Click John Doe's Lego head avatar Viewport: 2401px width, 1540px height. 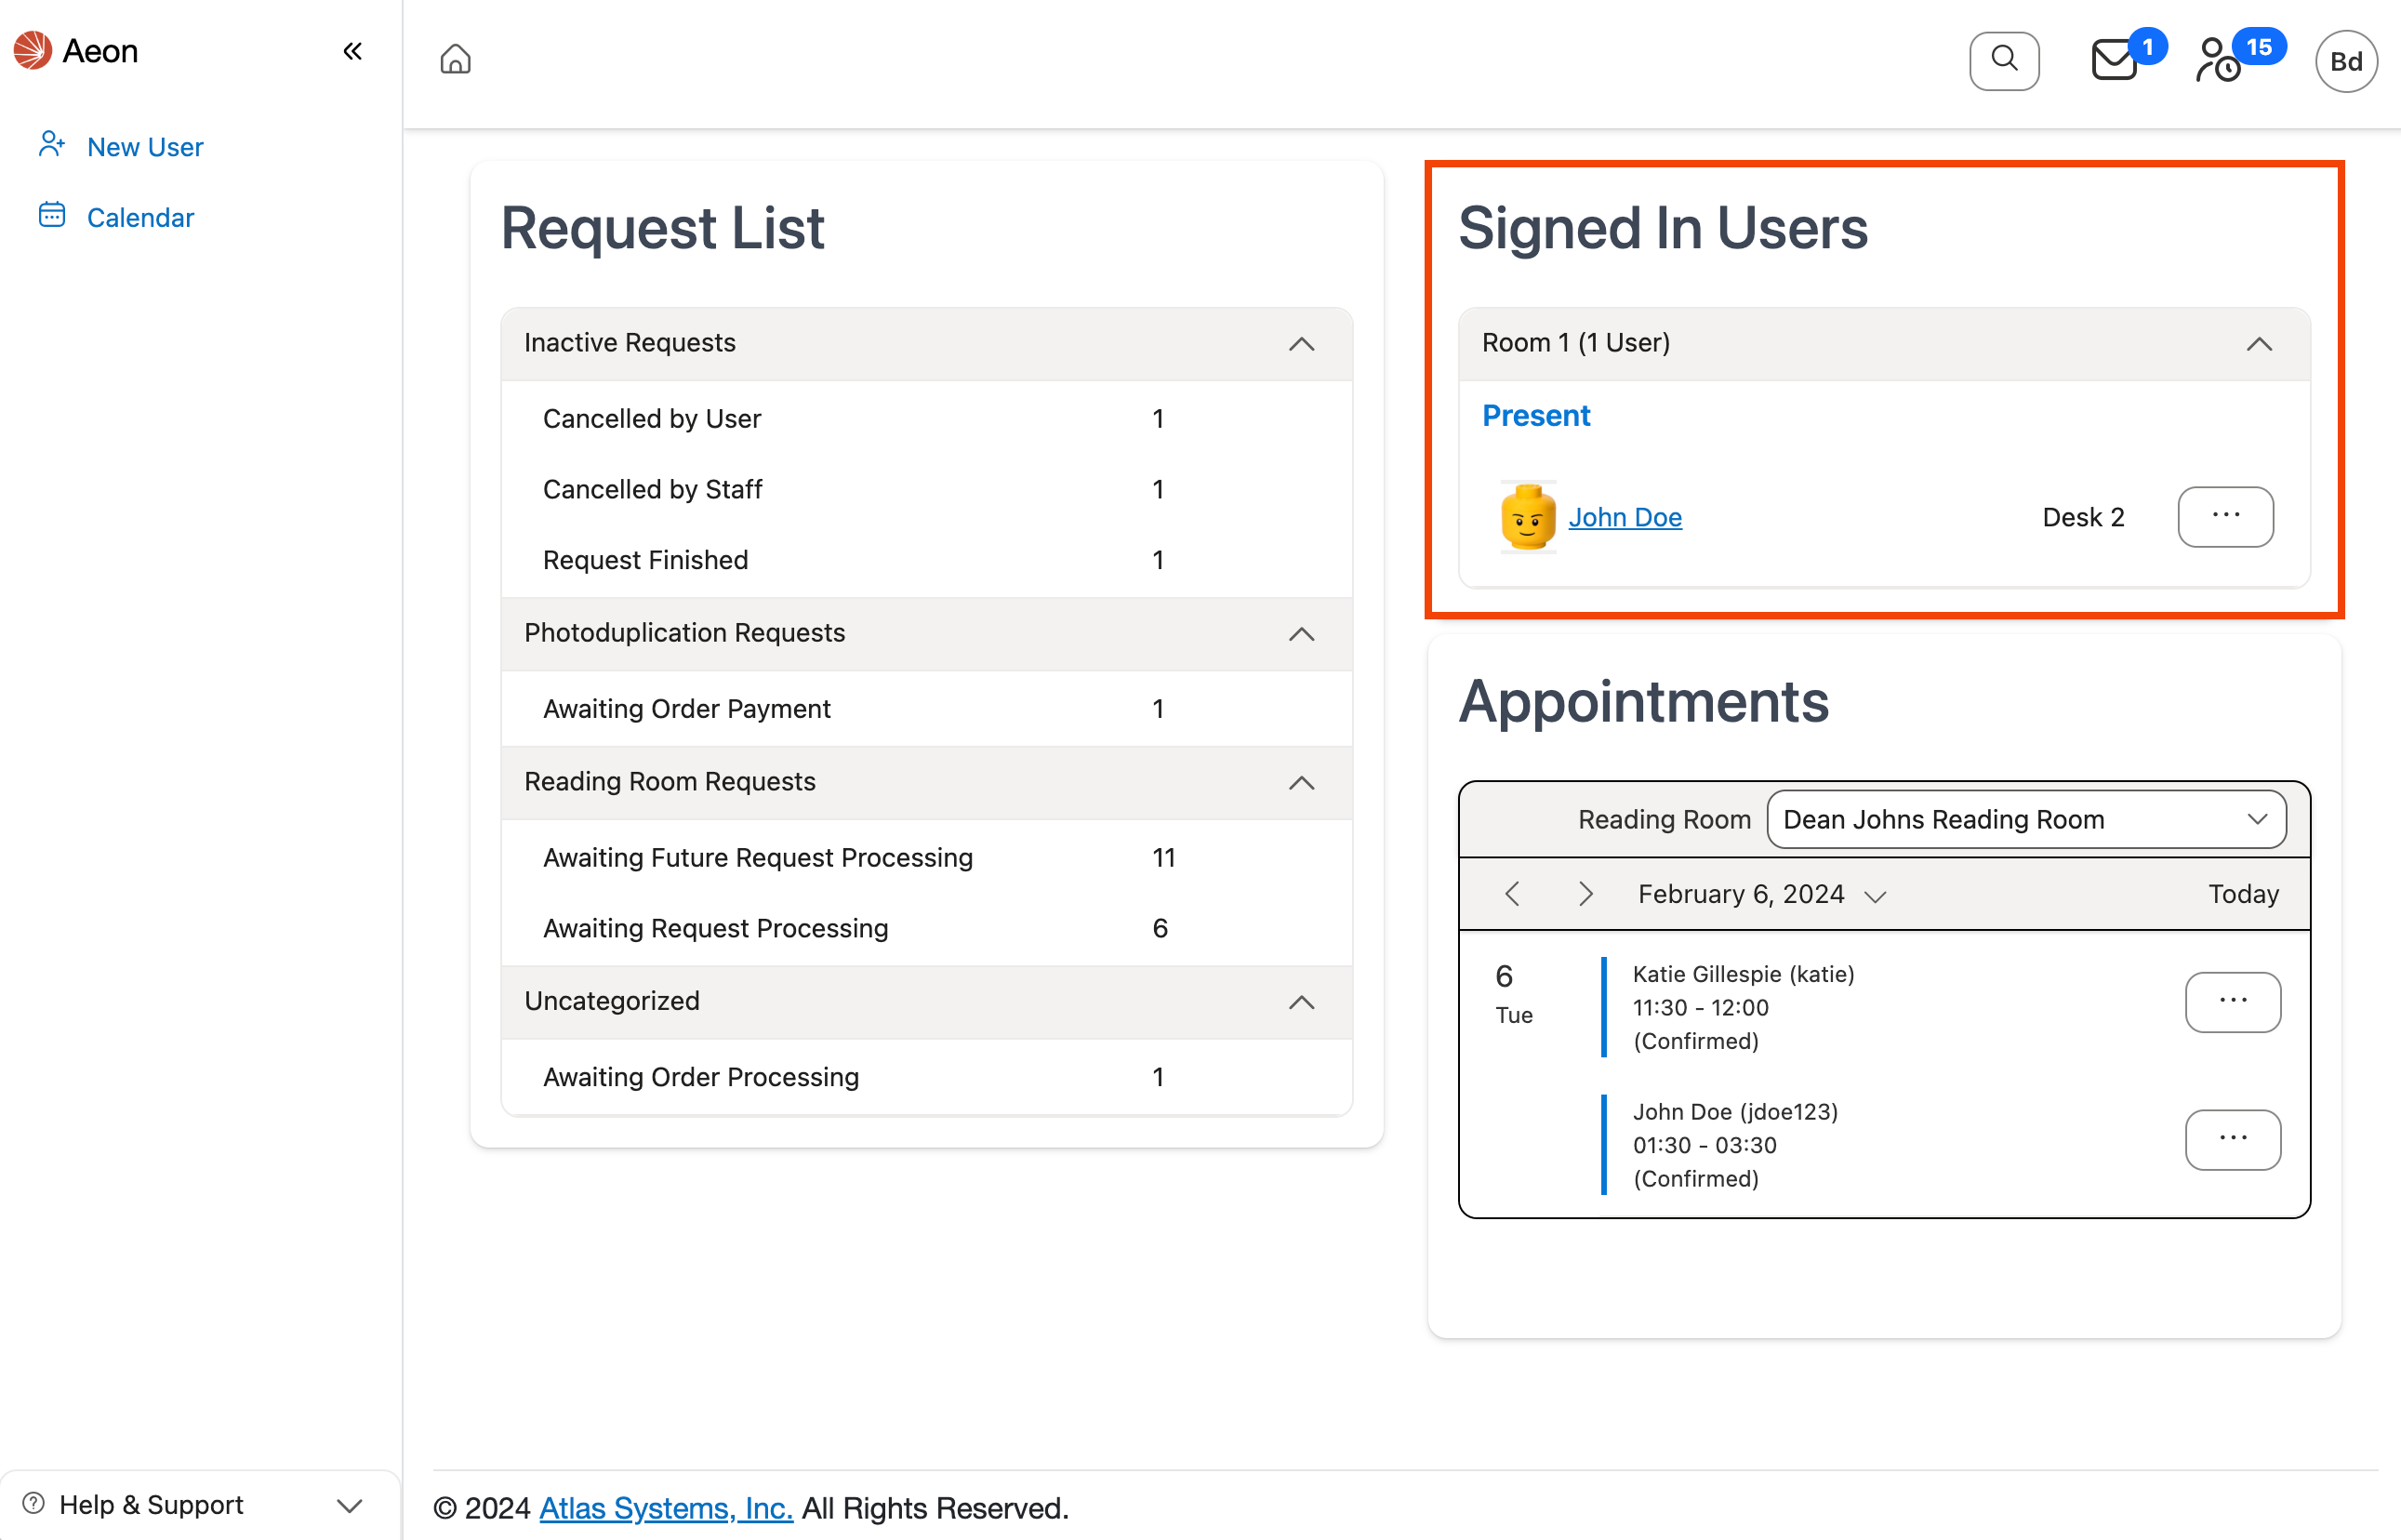coord(1527,517)
